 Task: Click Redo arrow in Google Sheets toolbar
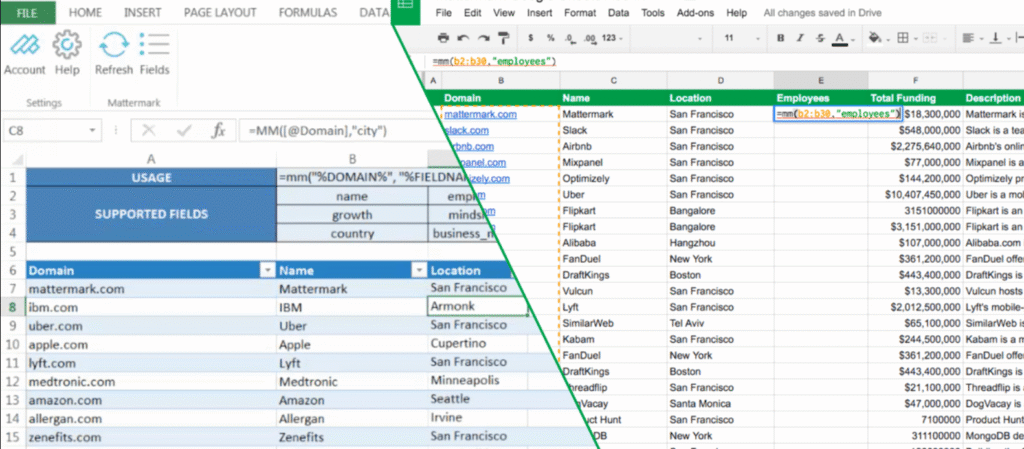pyautogui.click(x=483, y=39)
